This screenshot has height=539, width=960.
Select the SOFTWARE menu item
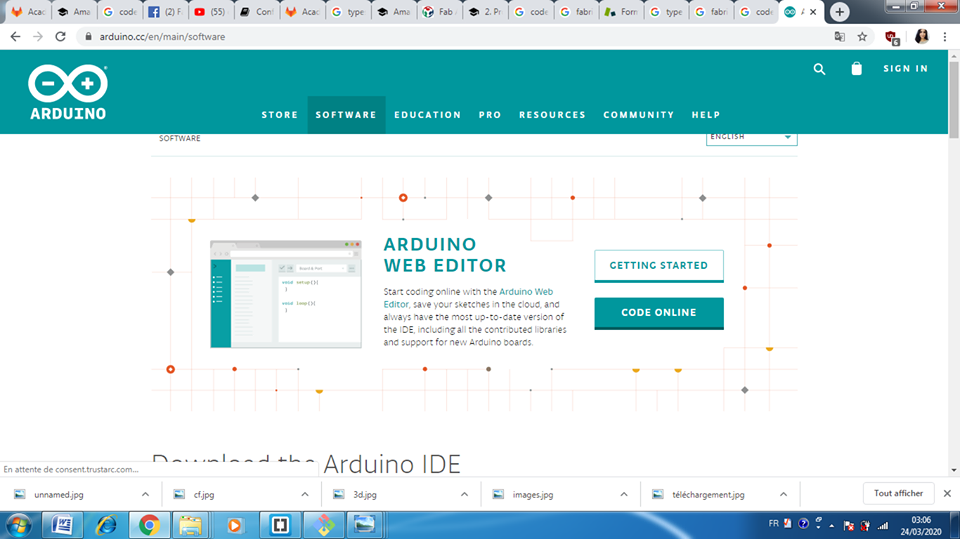[346, 115]
